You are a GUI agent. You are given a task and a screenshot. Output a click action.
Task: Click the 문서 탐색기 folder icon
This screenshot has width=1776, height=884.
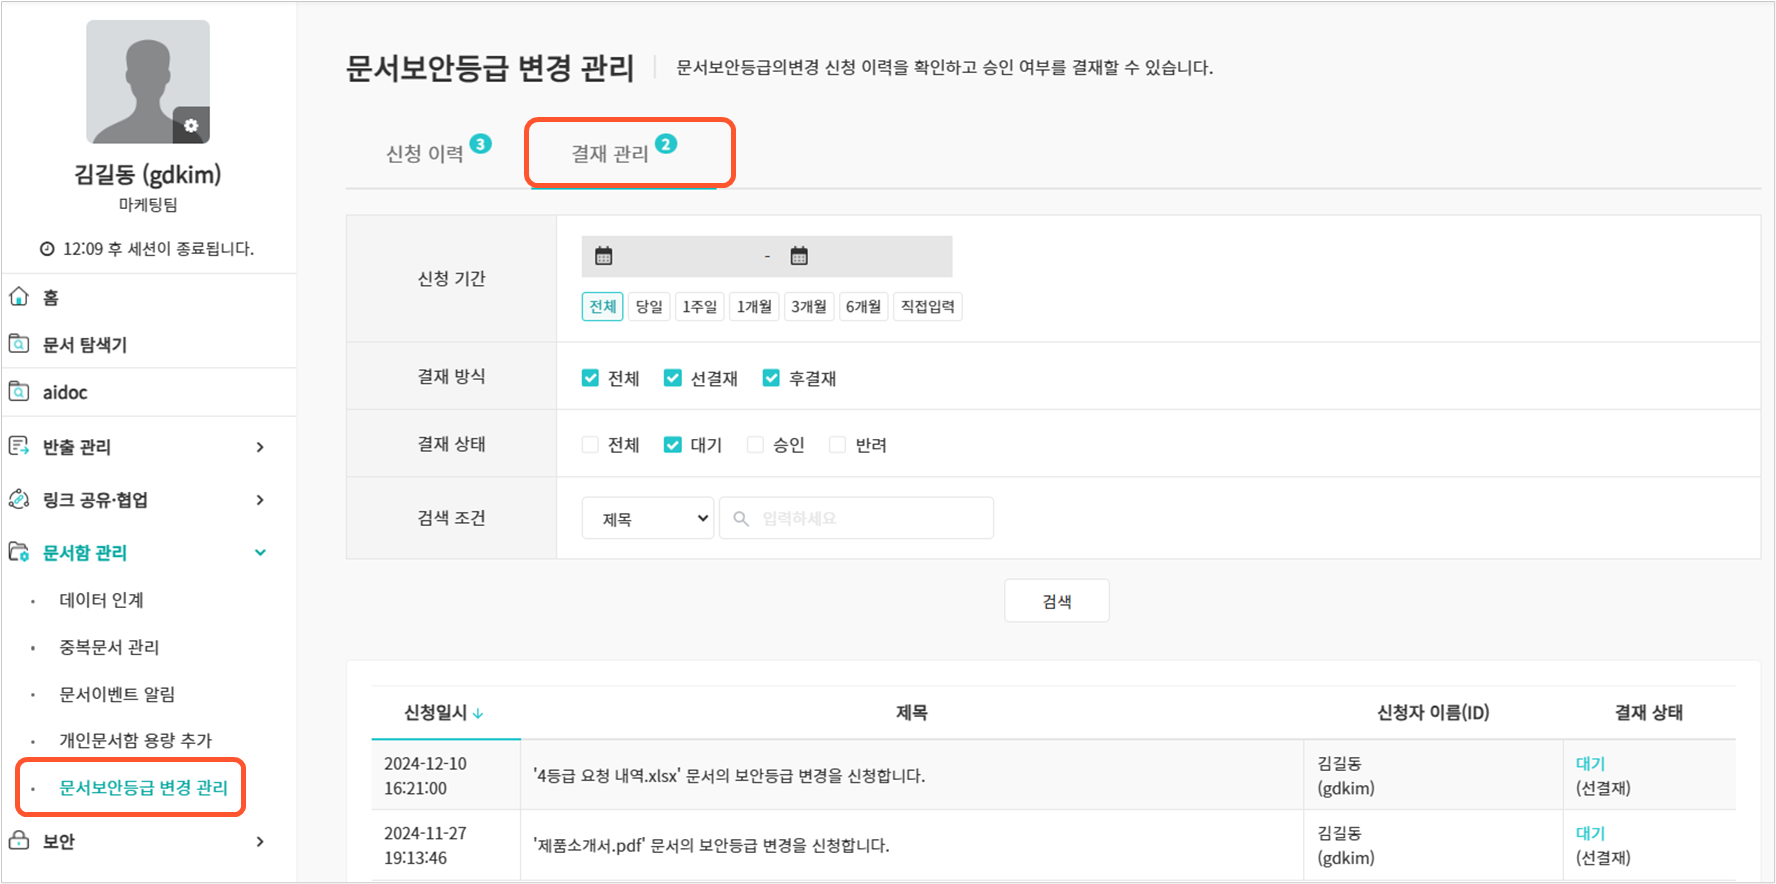(19, 344)
